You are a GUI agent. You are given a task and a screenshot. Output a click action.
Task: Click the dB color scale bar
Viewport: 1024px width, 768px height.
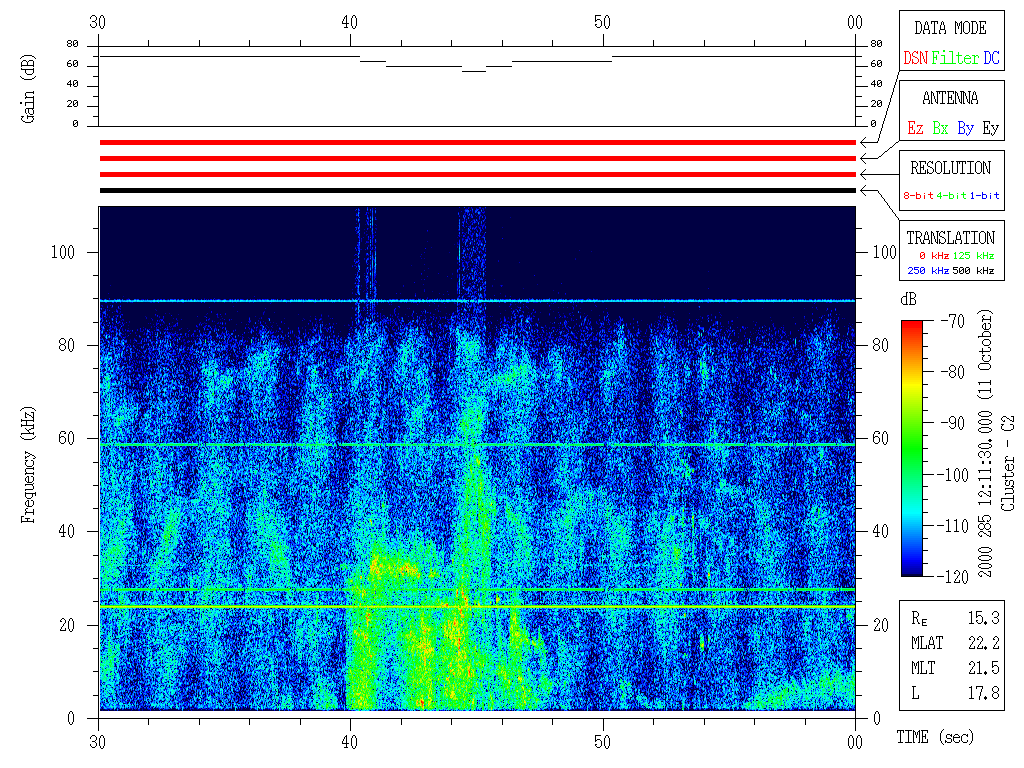(x=913, y=447)
